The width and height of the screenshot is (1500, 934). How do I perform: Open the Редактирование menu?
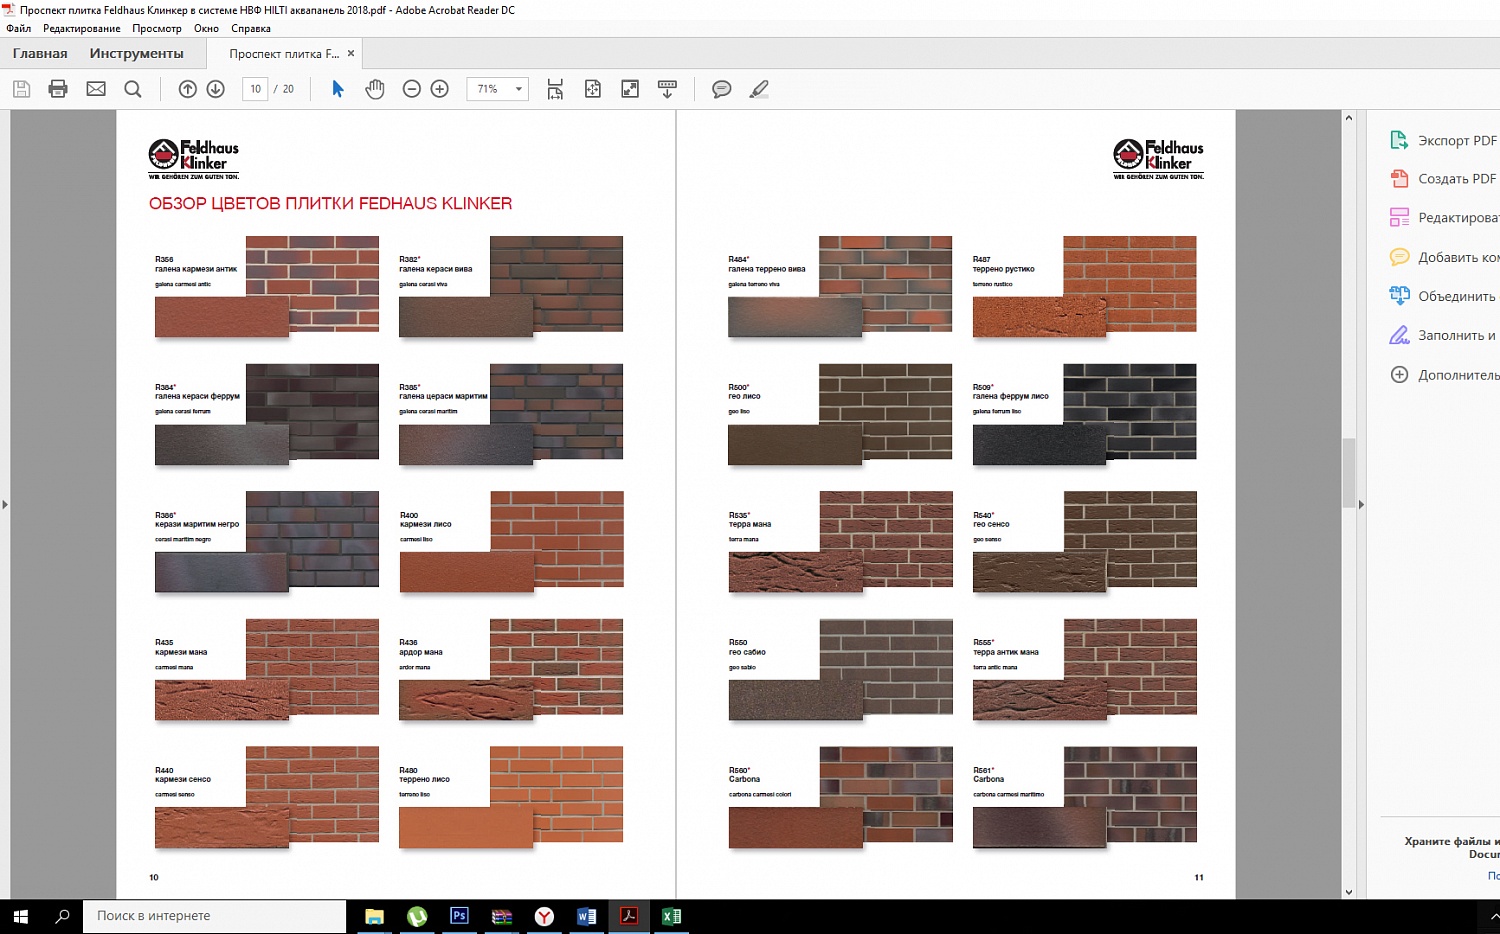pyautogui.click(x=82, y=28)
